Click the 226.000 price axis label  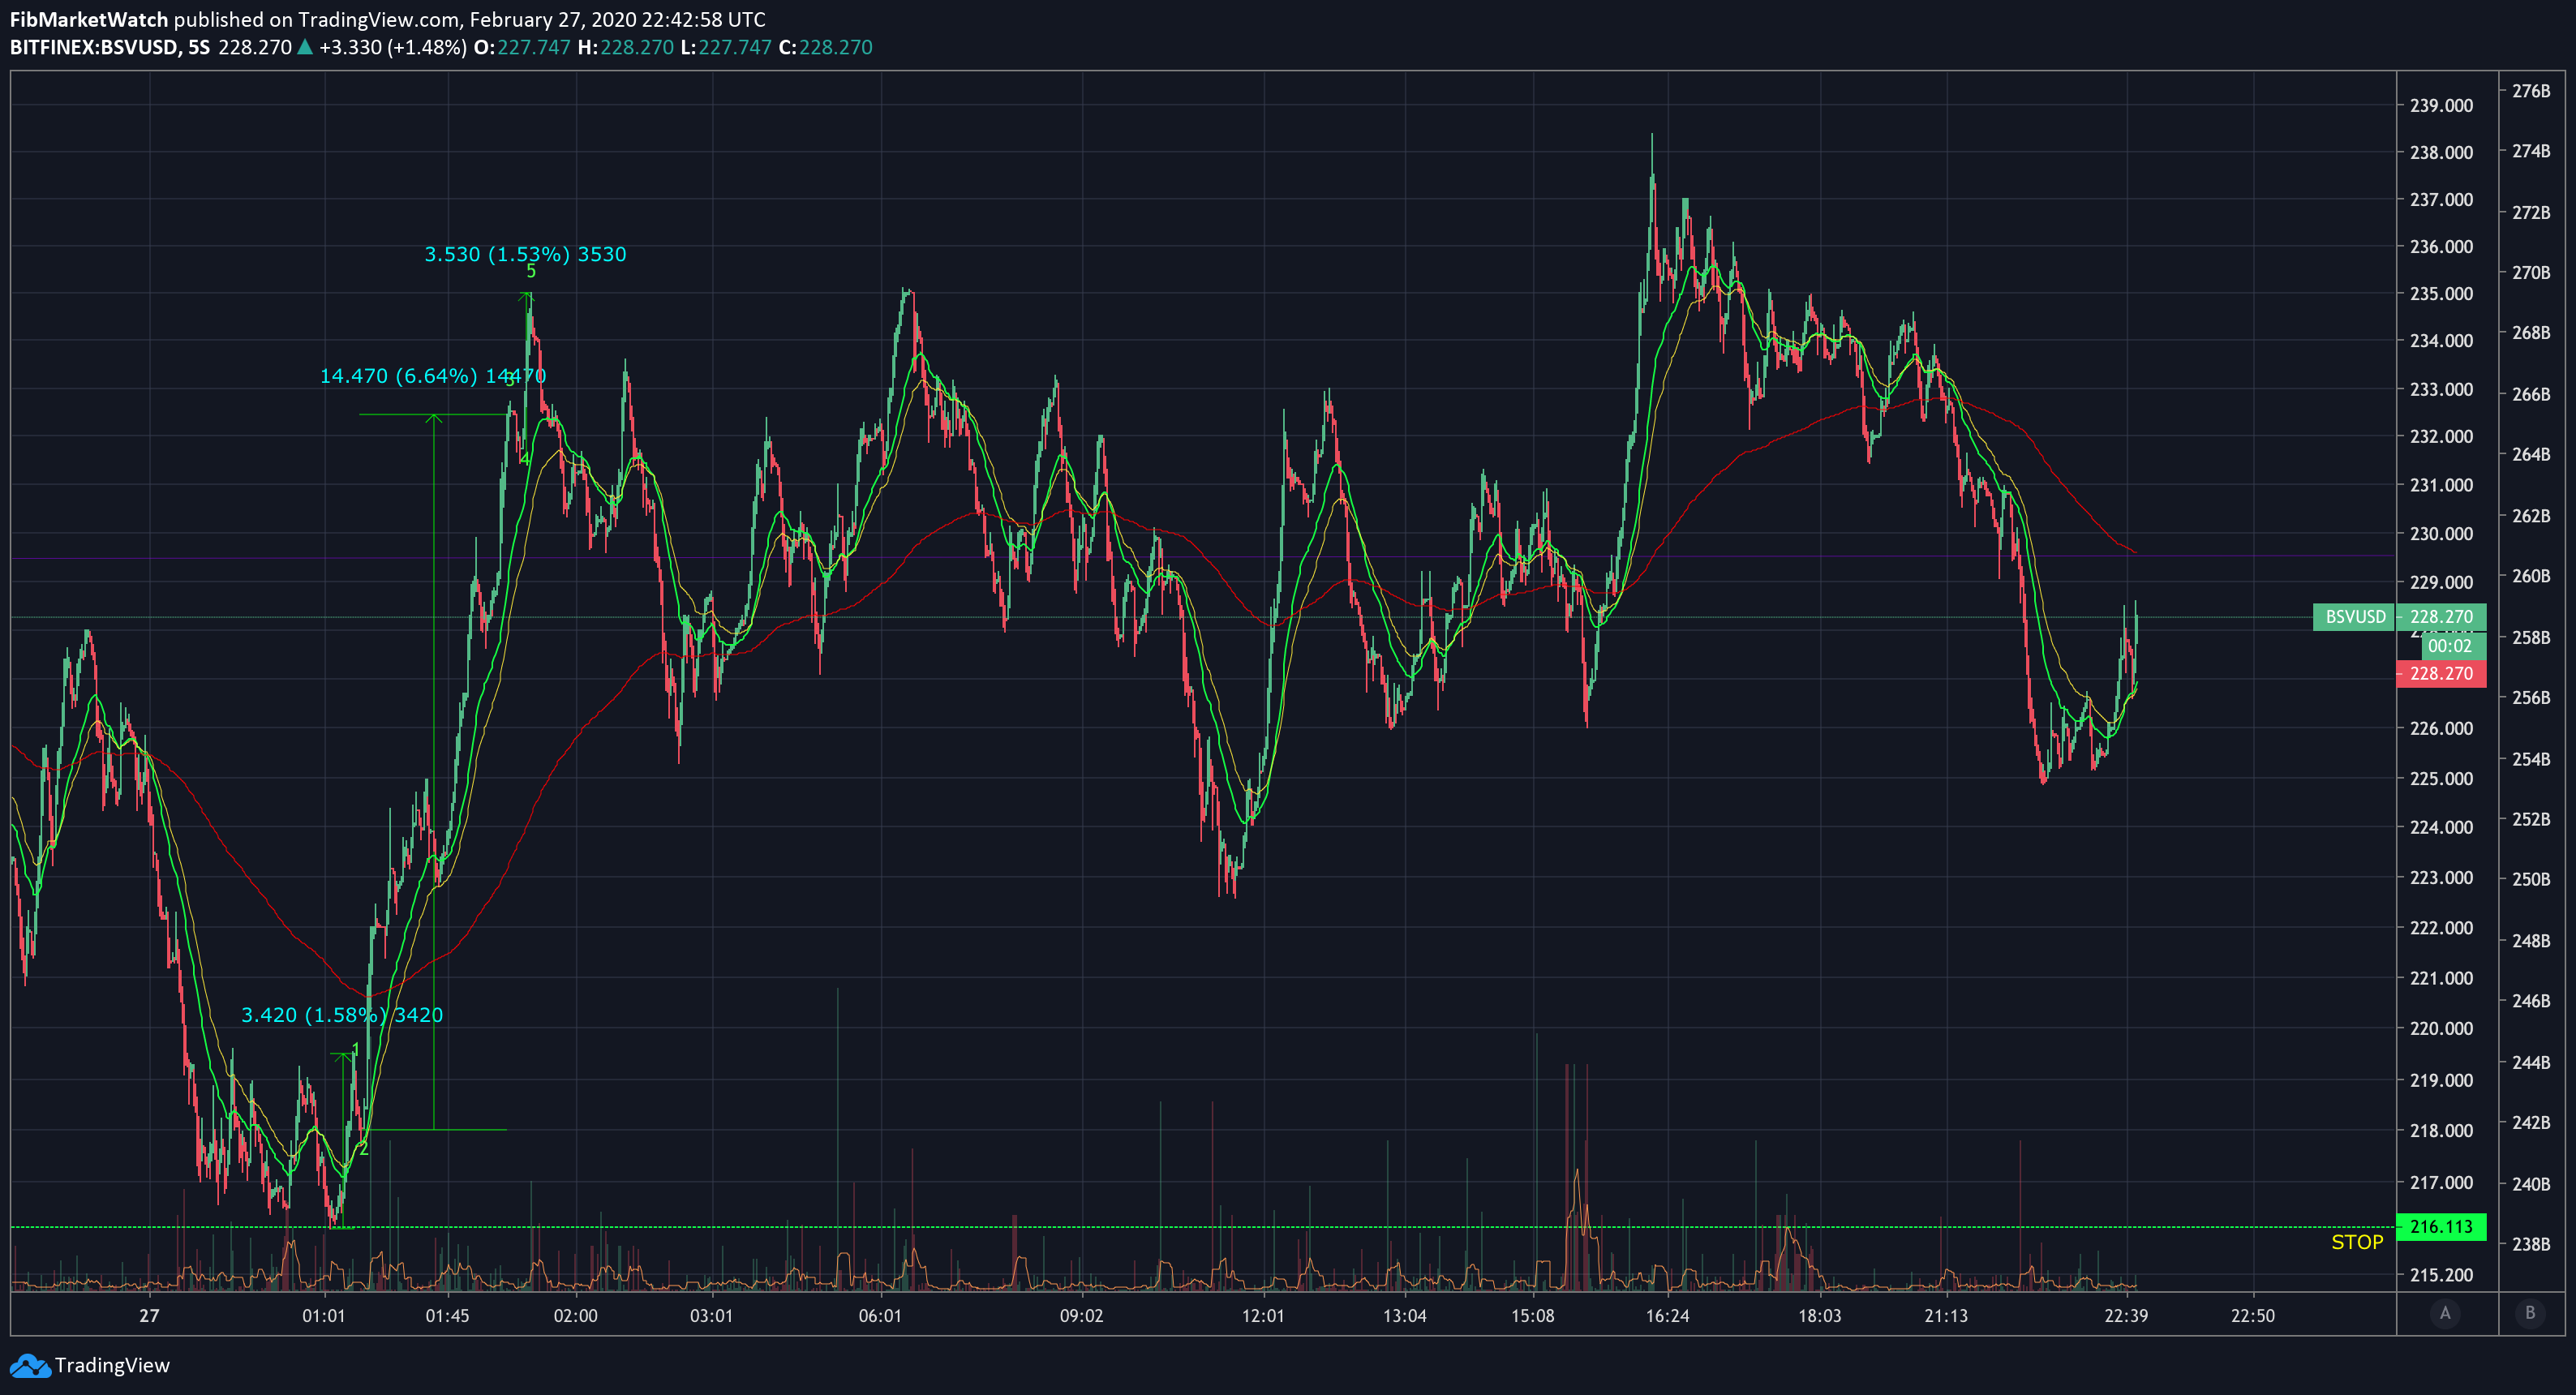pos(2441,729)
